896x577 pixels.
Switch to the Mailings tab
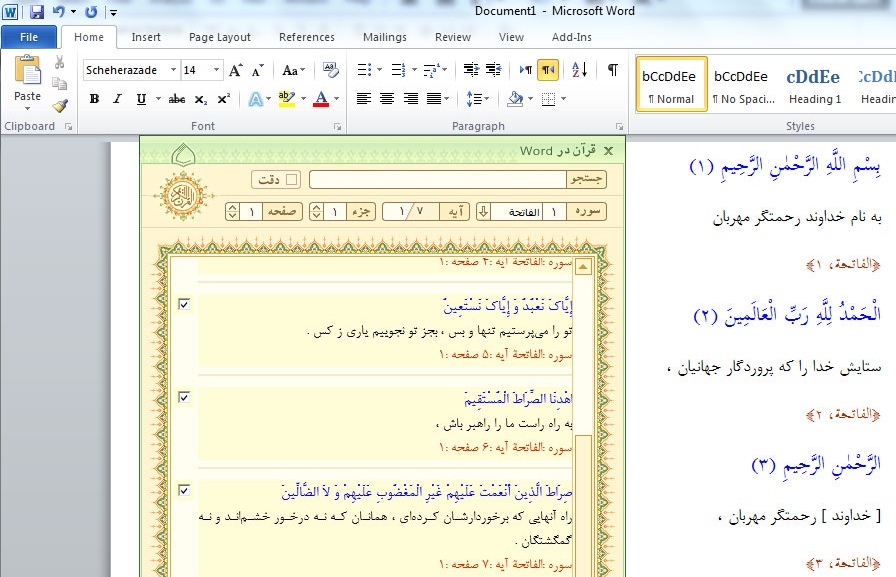(x=385, y=37)
